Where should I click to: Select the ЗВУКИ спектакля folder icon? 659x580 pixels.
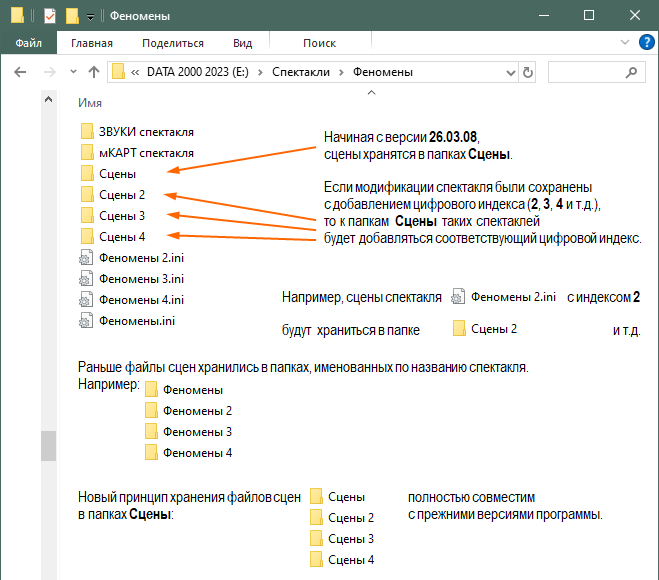(x=87, y=131)
